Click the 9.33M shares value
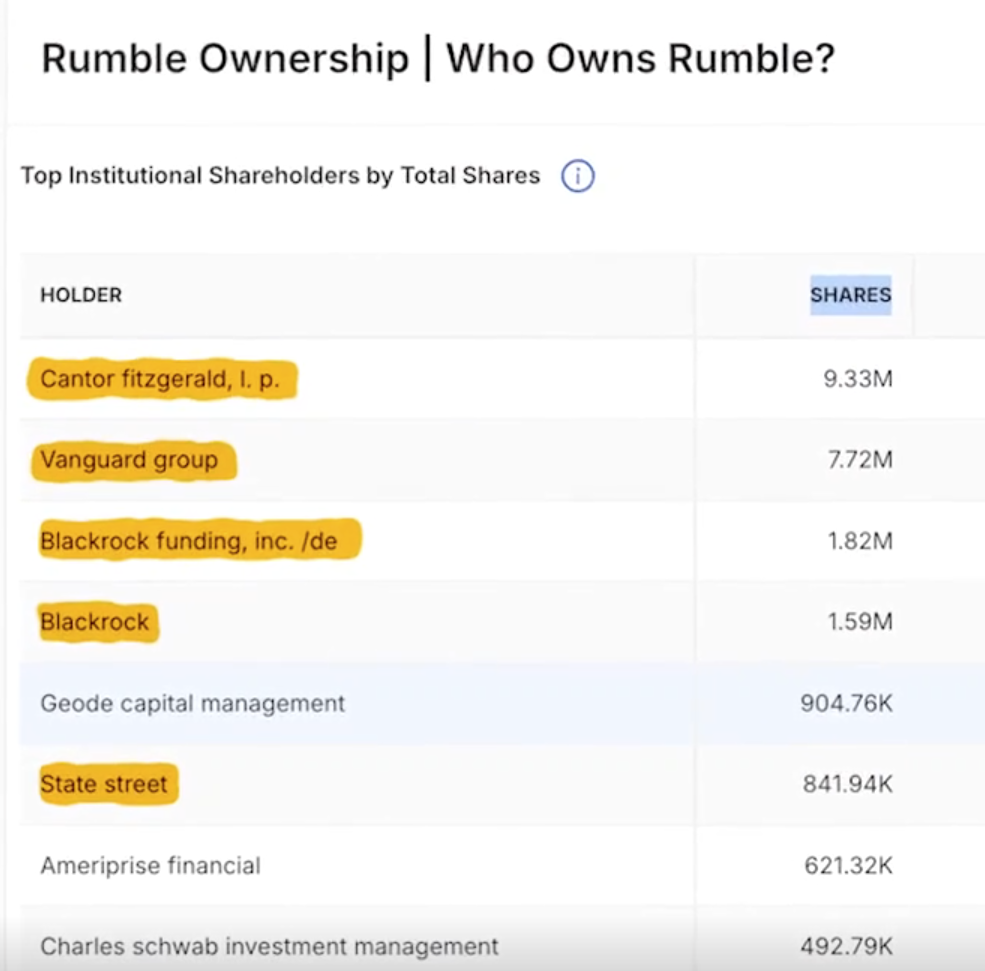The width and height of the screenshot is (985, 971). pos(857,381)
